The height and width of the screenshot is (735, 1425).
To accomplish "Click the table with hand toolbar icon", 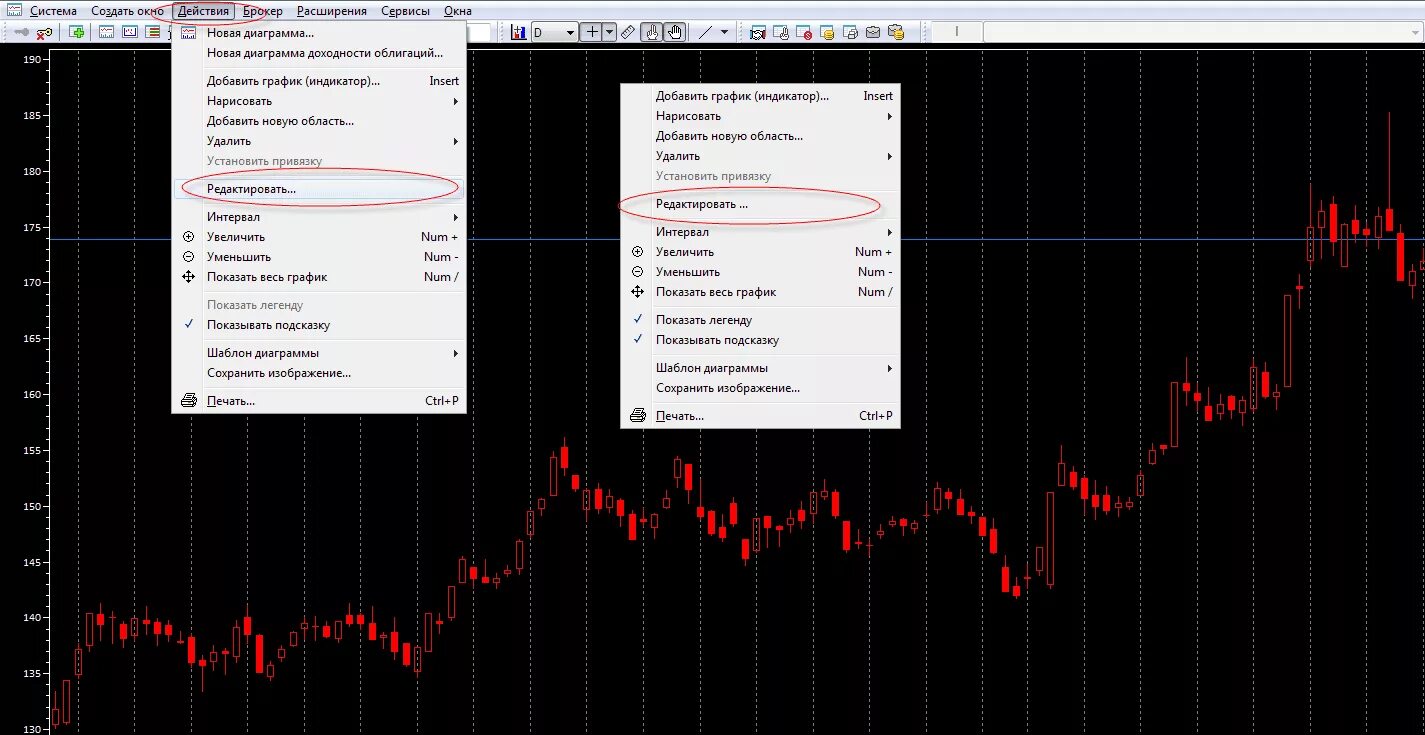I will (783, 33).
